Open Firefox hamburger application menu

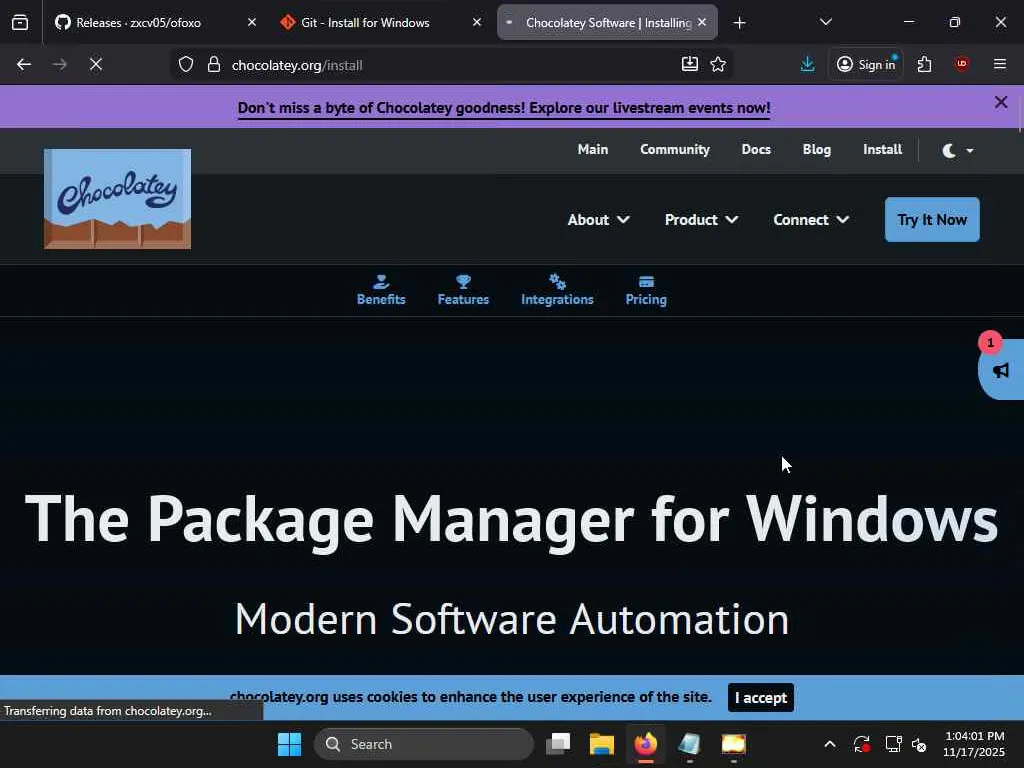[1000, 64]
